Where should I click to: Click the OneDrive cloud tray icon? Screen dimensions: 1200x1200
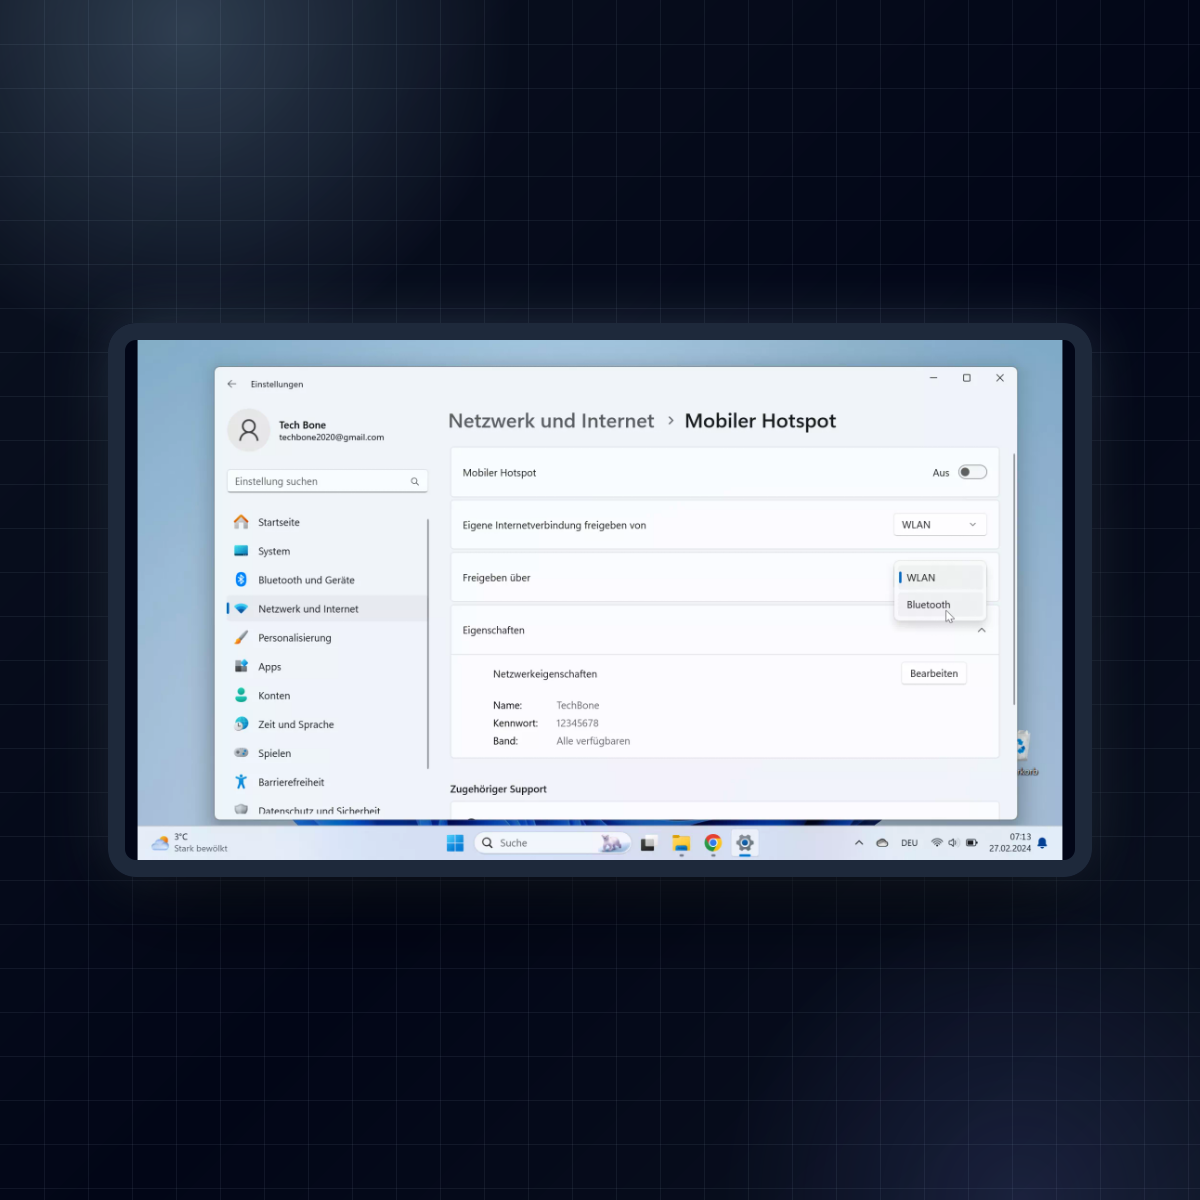882,843
